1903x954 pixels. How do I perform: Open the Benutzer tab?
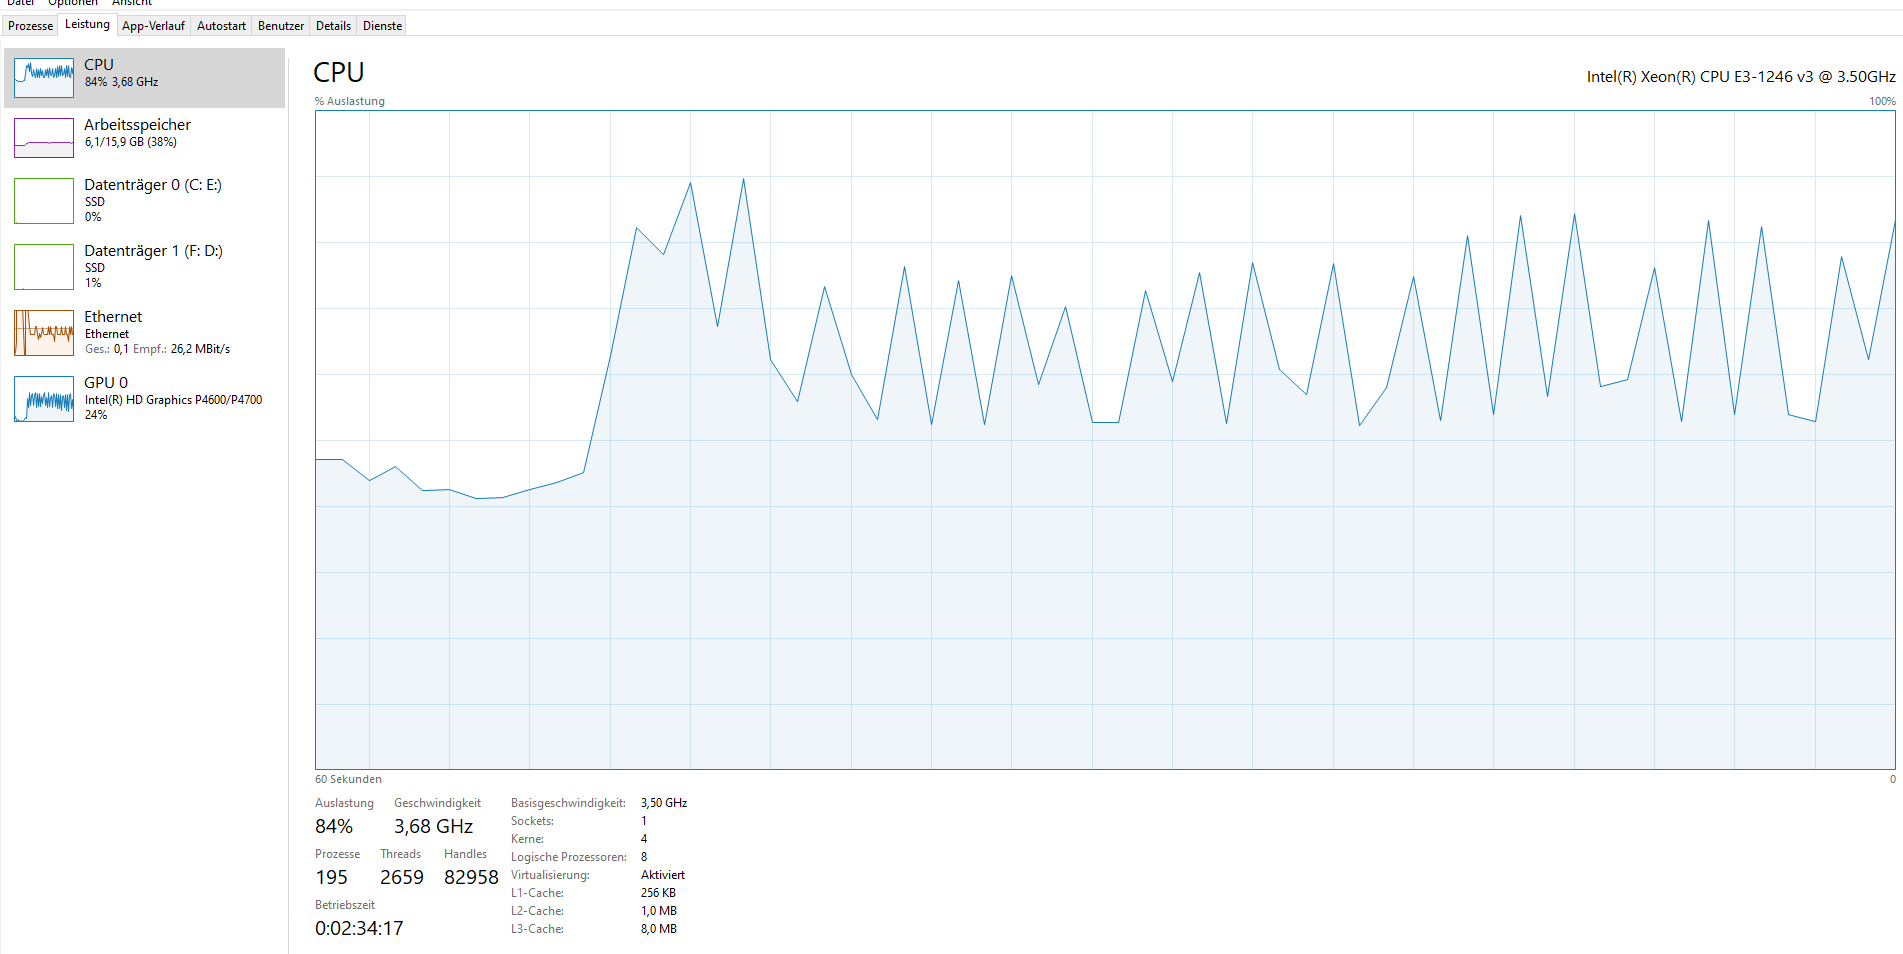tap(281, 26)
